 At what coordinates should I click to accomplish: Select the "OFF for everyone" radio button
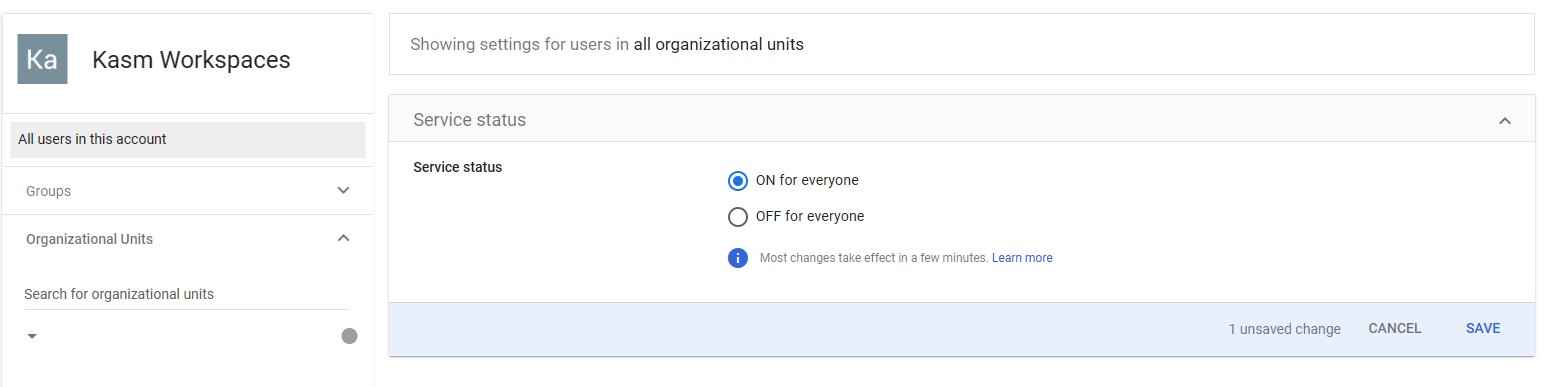point(738,217)
